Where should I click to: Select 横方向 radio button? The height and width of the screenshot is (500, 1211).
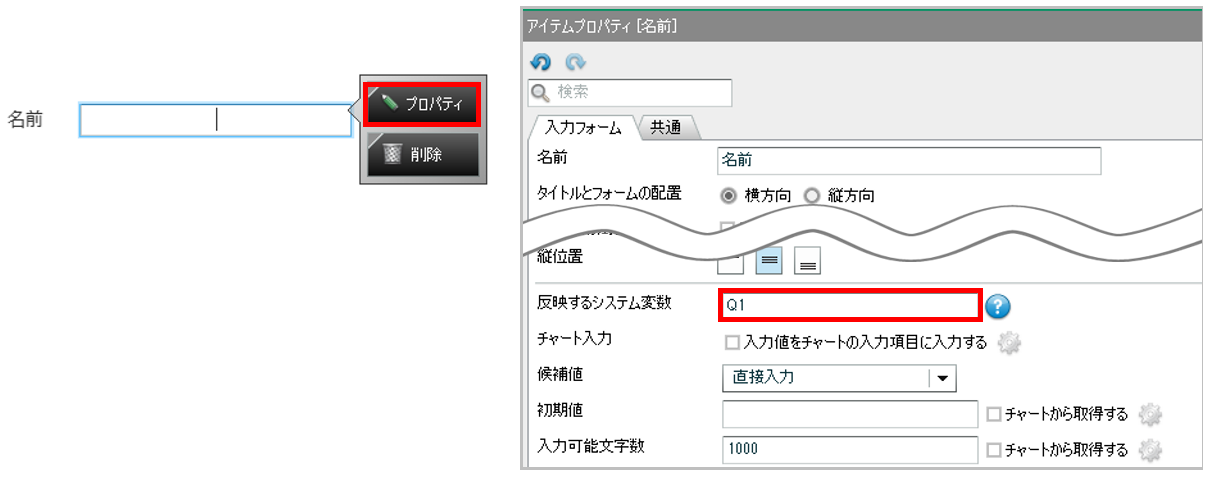tap(728, 196)
